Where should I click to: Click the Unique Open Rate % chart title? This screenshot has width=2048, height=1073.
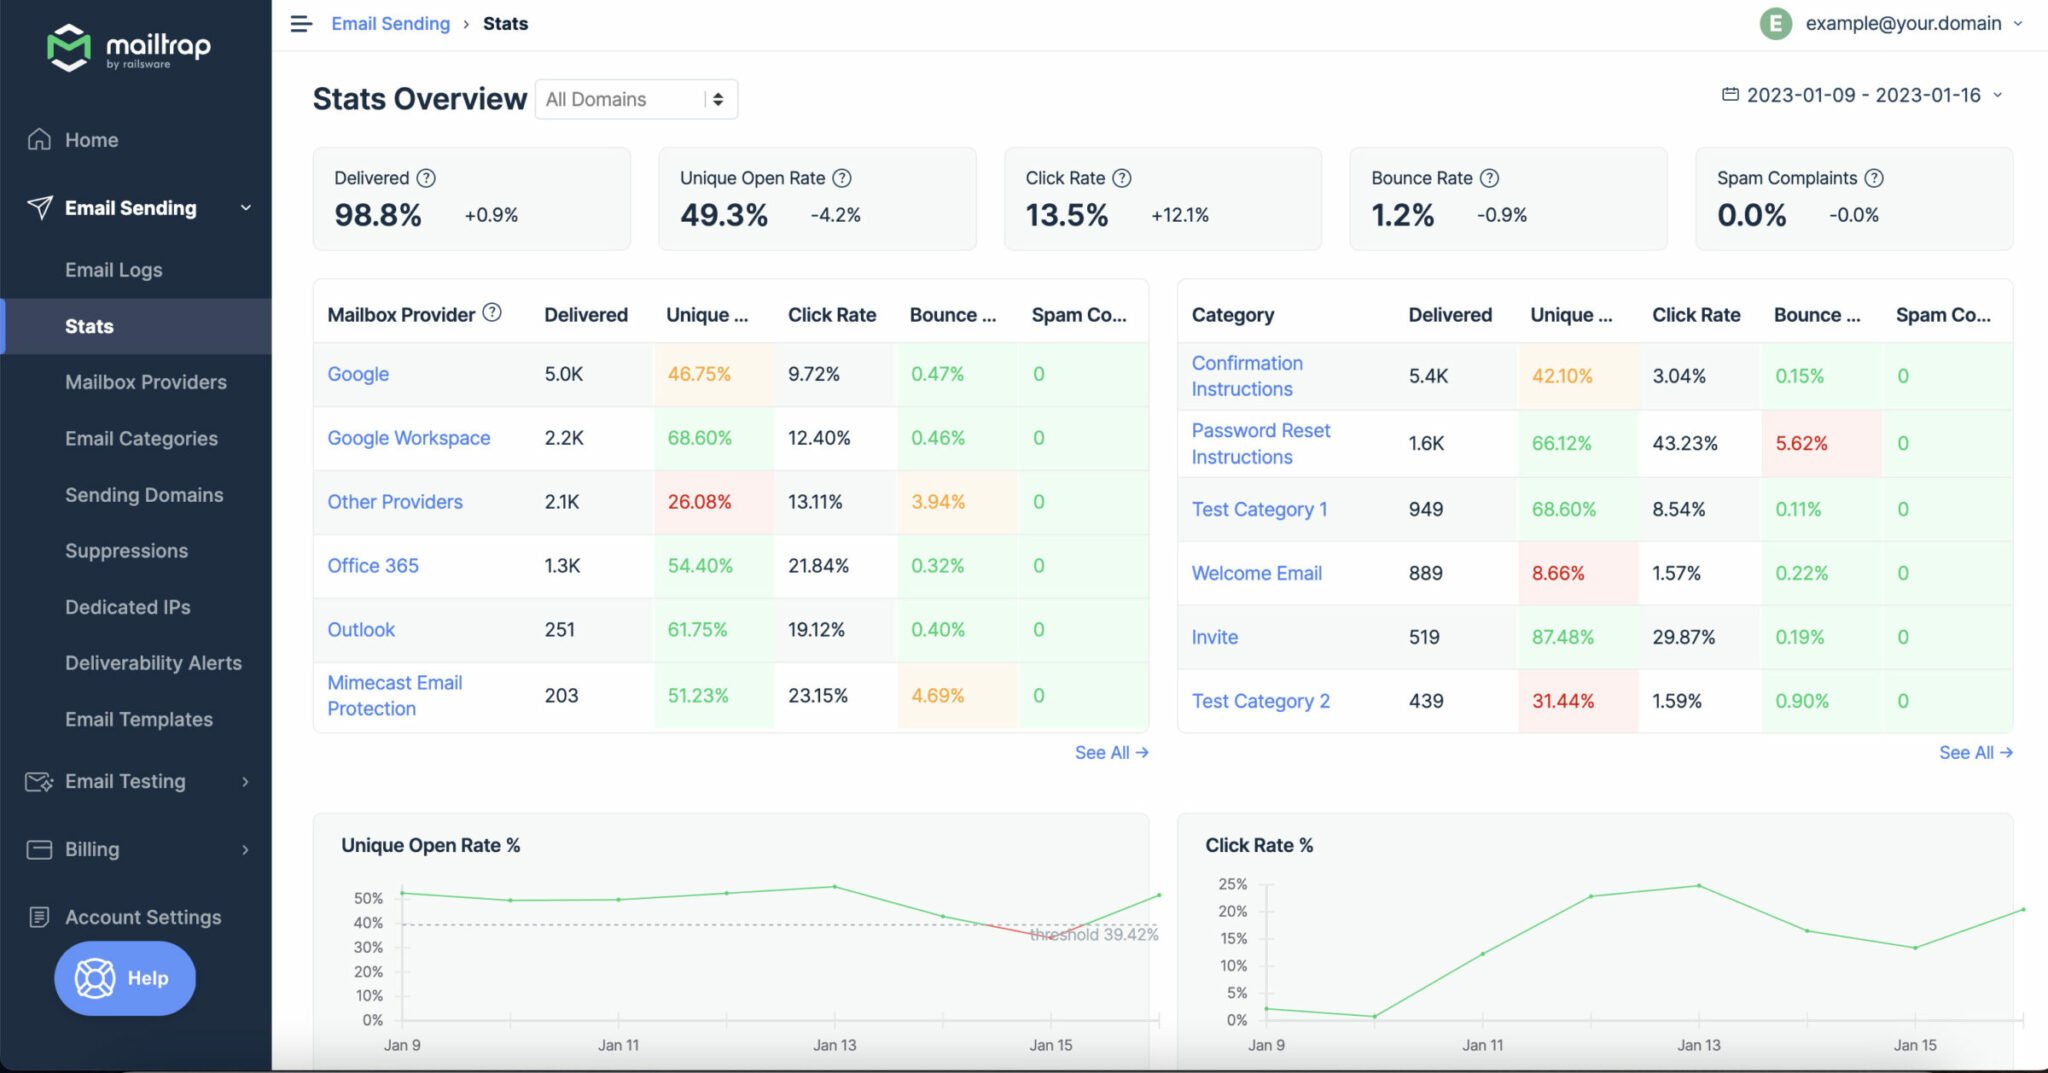pos(430,845)
